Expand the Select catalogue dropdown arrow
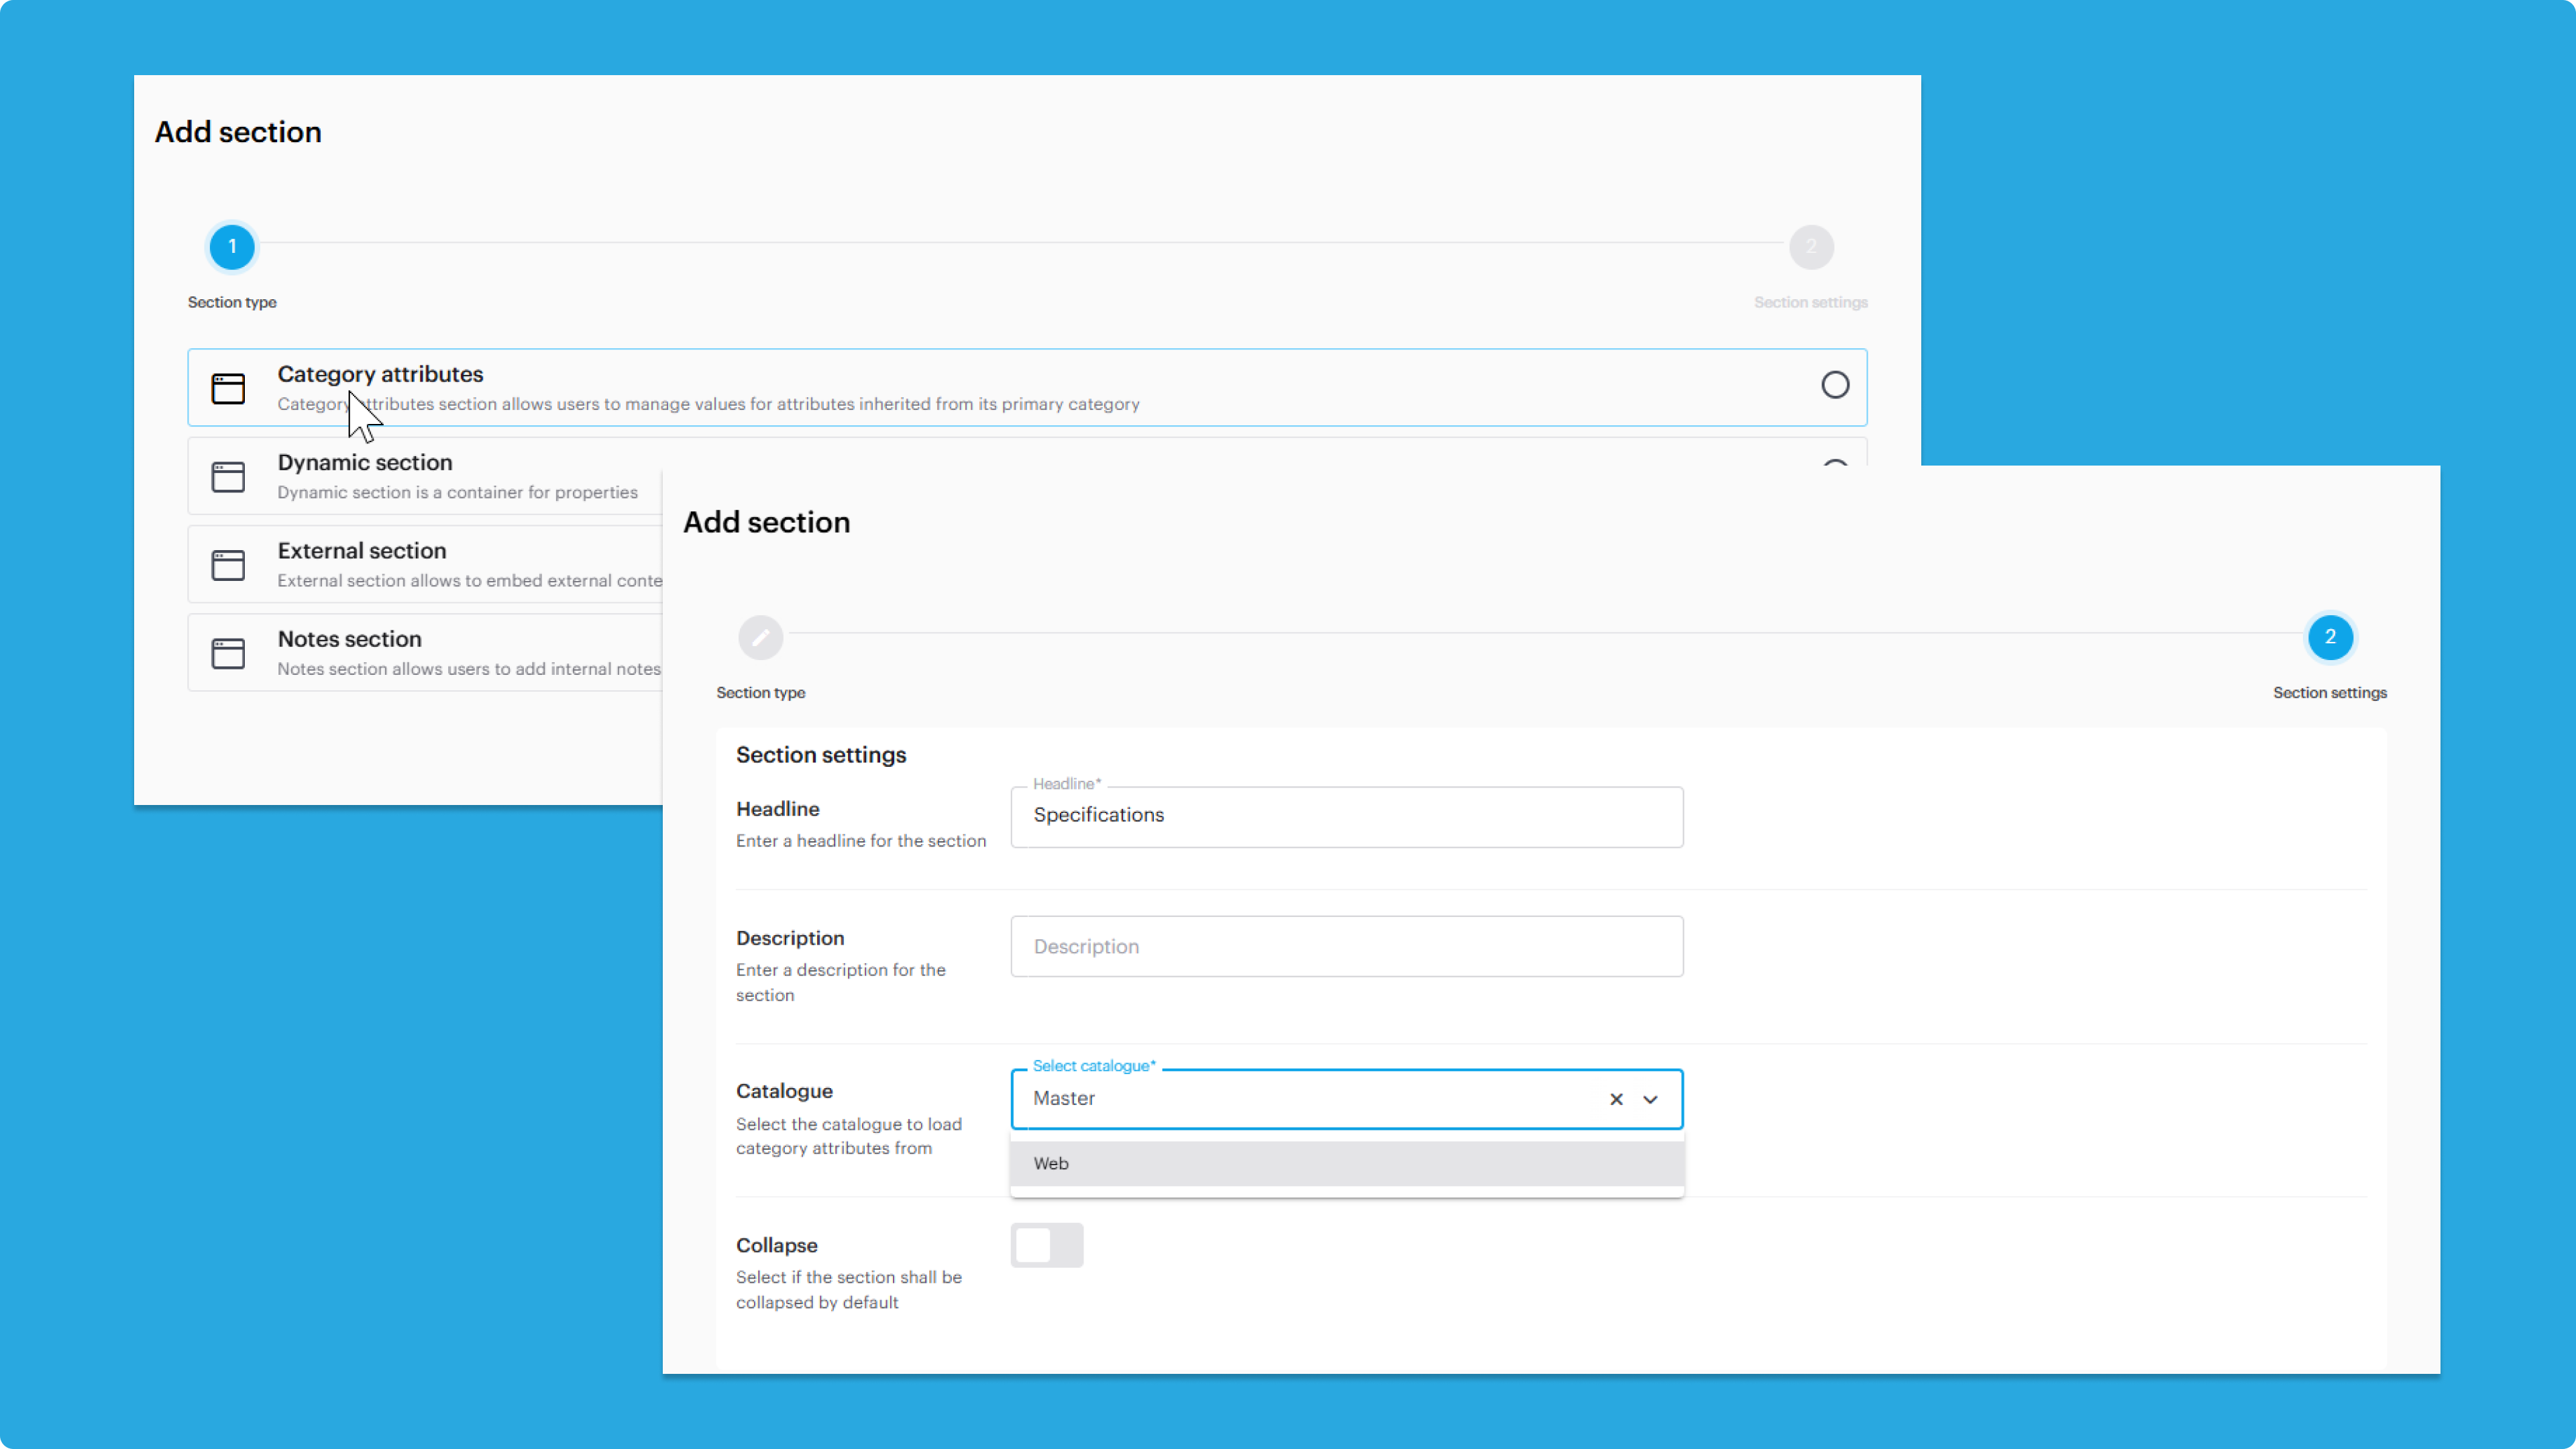Screen dimensions: 2576x1449 tap(1650, 1099)
